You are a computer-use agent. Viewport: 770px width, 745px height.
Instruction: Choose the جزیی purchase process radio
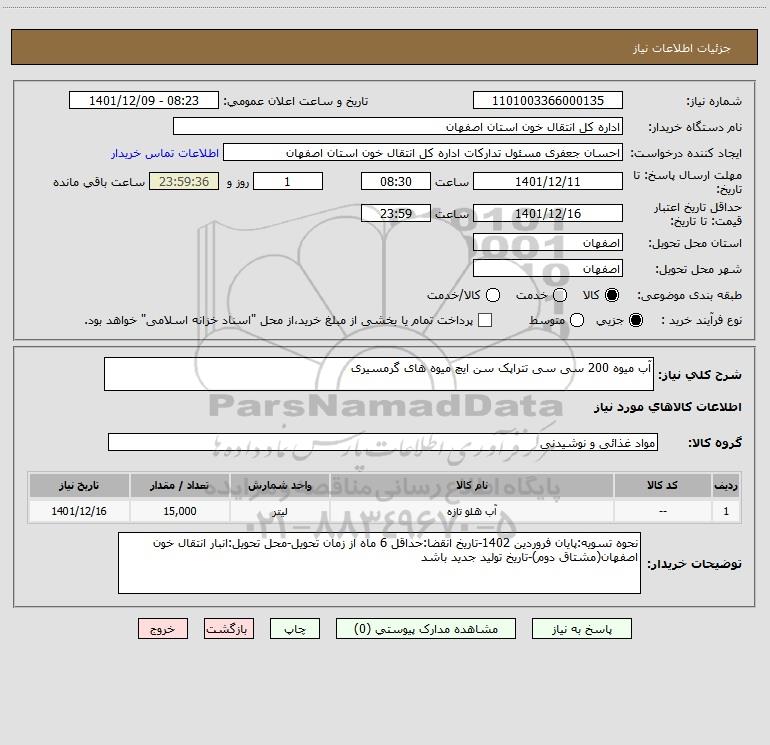[x=635, y=320]
